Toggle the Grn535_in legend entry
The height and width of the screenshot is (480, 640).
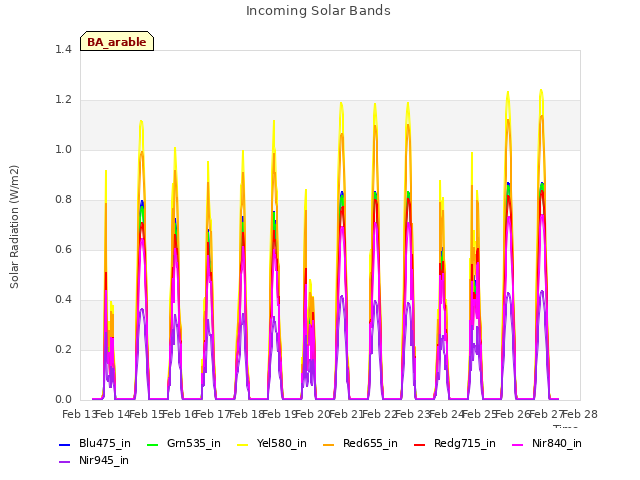tap(183, 443)
